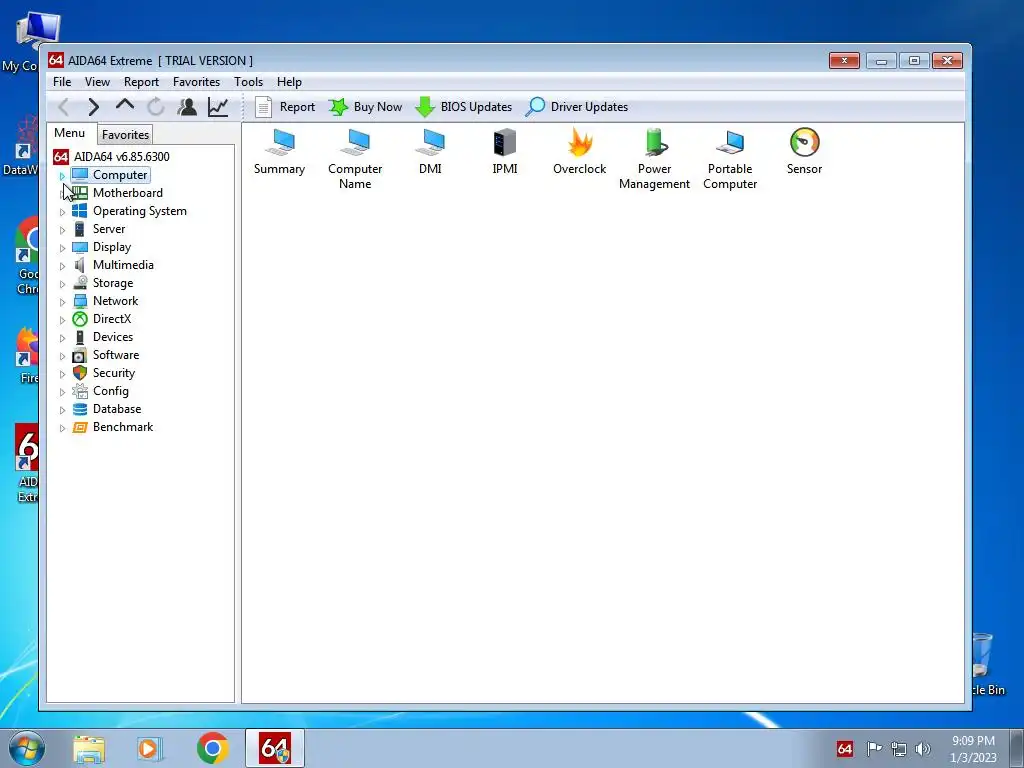Open the Favorites menu
This screenshot has width=1024, height=768.
click(196, 82)
